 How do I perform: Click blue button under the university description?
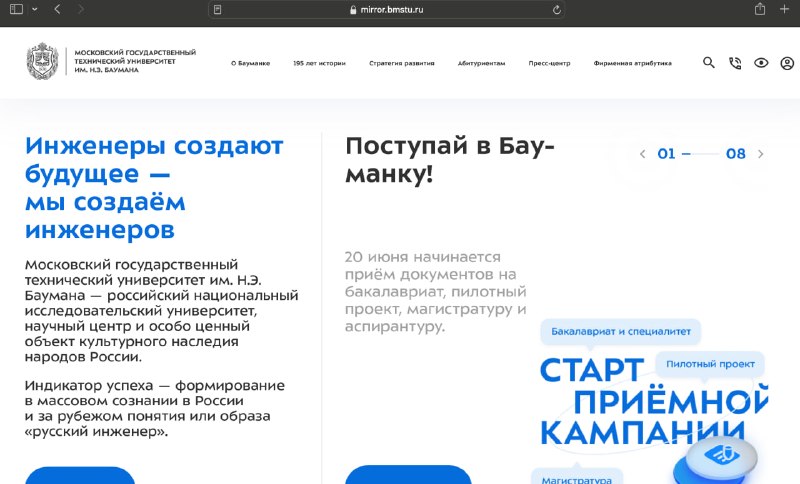pyautogui.click(x=80, y=475)
